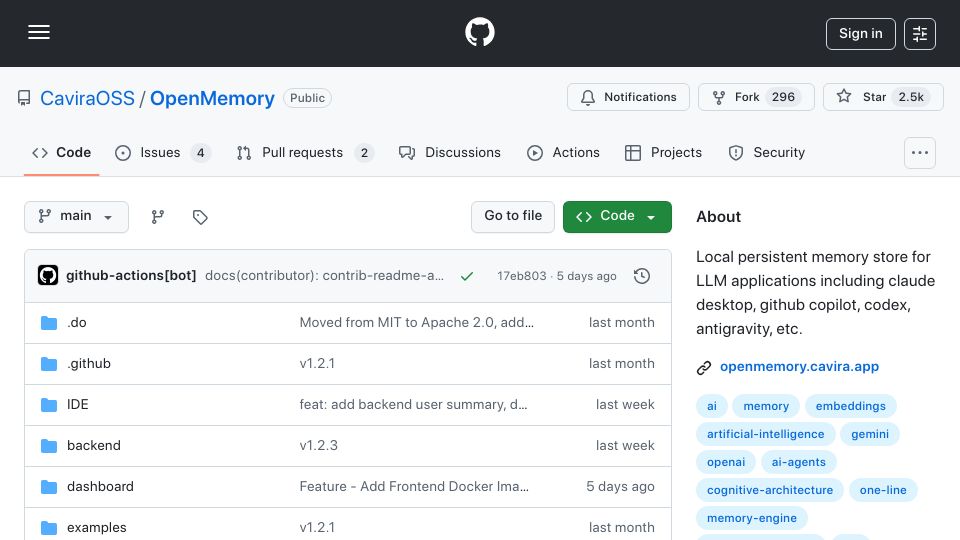
Task: Open github-actions[bot] author link
Action: 131,276
